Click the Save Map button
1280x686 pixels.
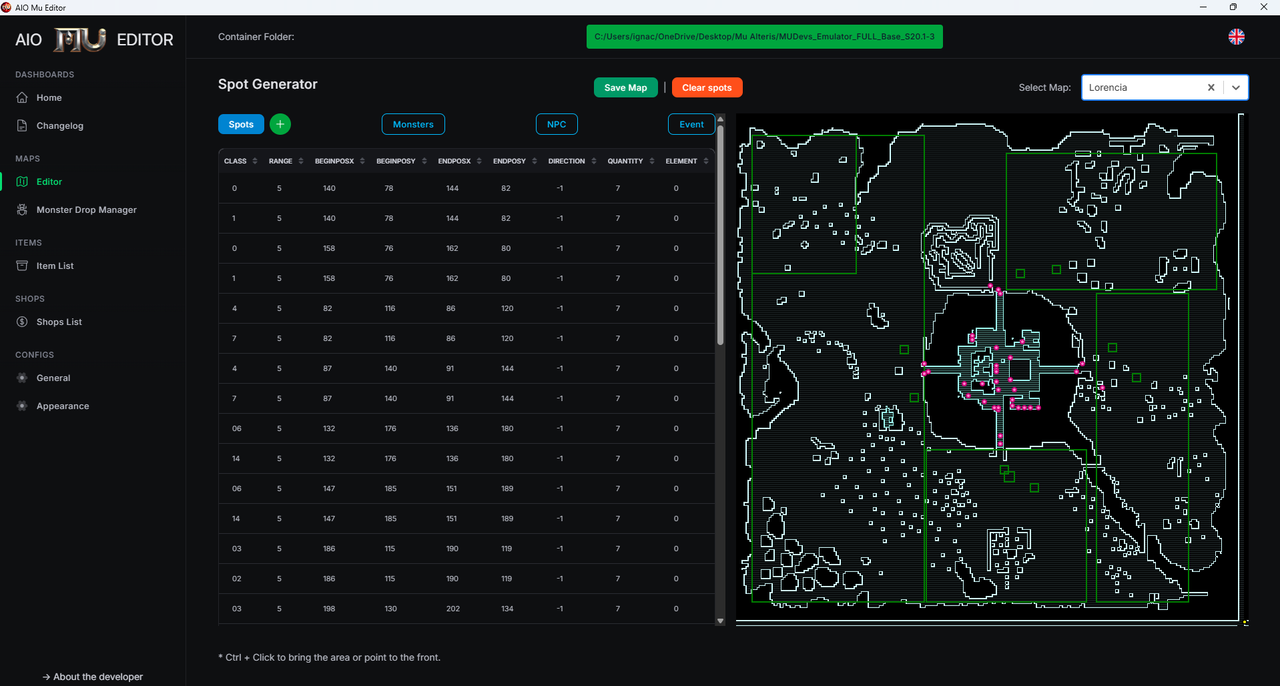pyautogui.click(x=626, y=88)
